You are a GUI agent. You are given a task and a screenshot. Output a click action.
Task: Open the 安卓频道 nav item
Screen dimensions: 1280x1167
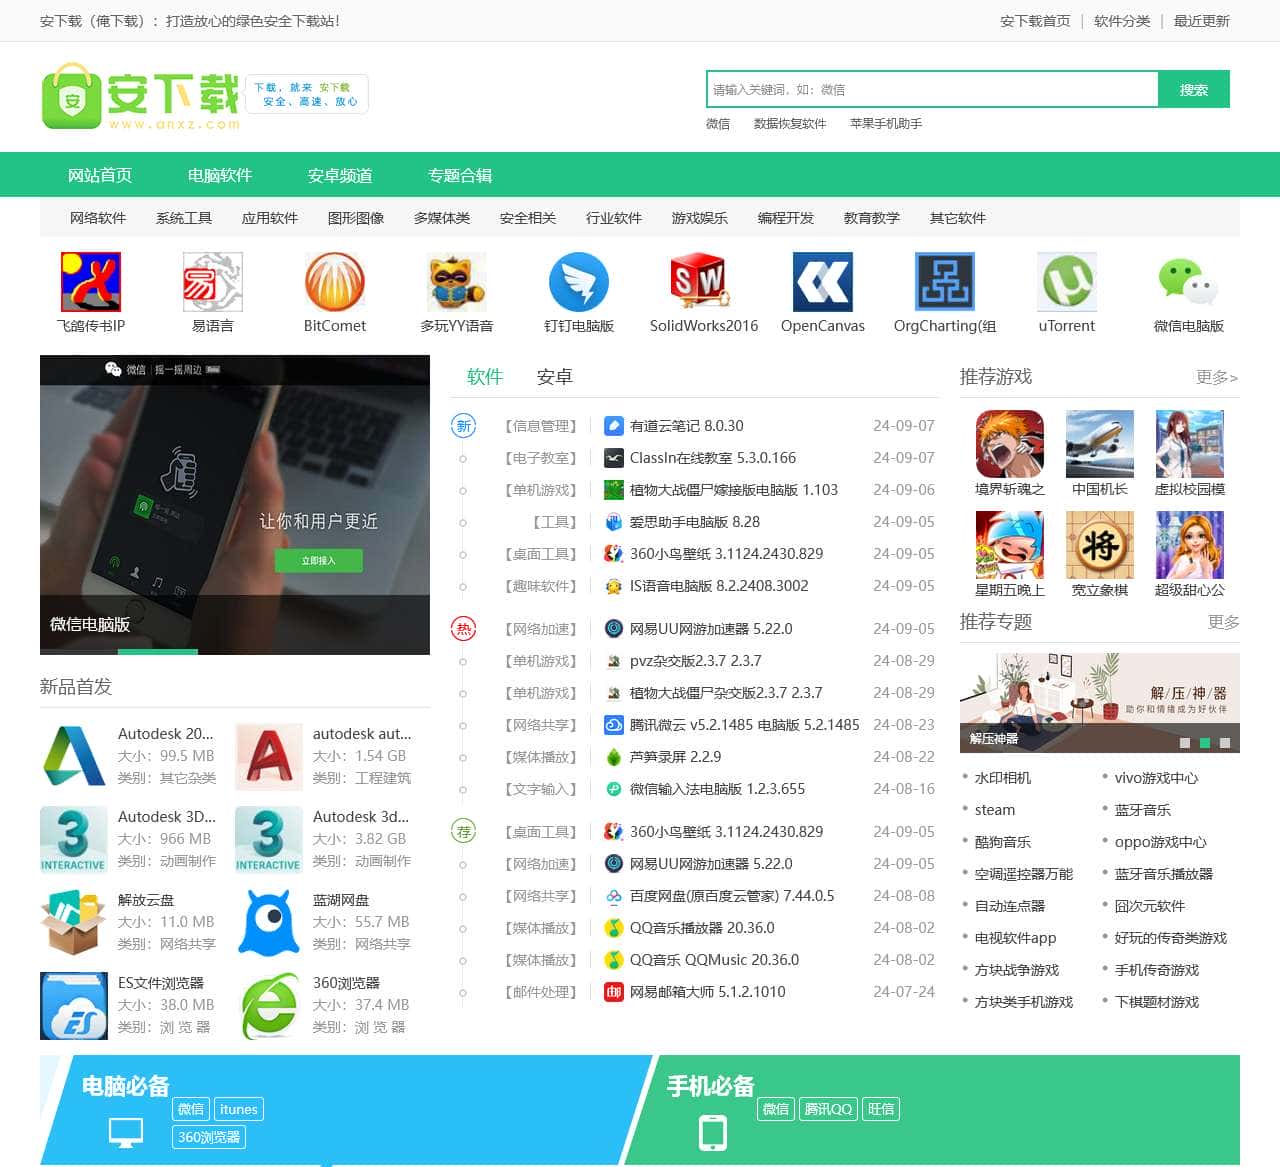click(x=340, y=175)
